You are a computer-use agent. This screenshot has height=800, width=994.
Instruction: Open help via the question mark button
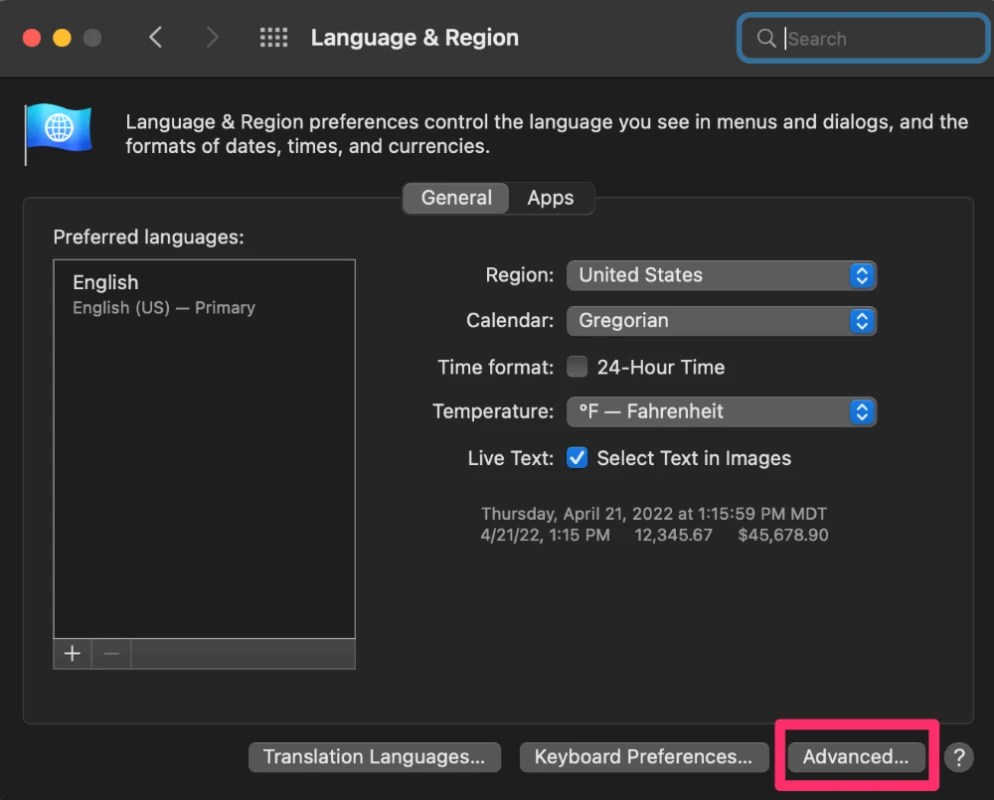coord(958,757)
